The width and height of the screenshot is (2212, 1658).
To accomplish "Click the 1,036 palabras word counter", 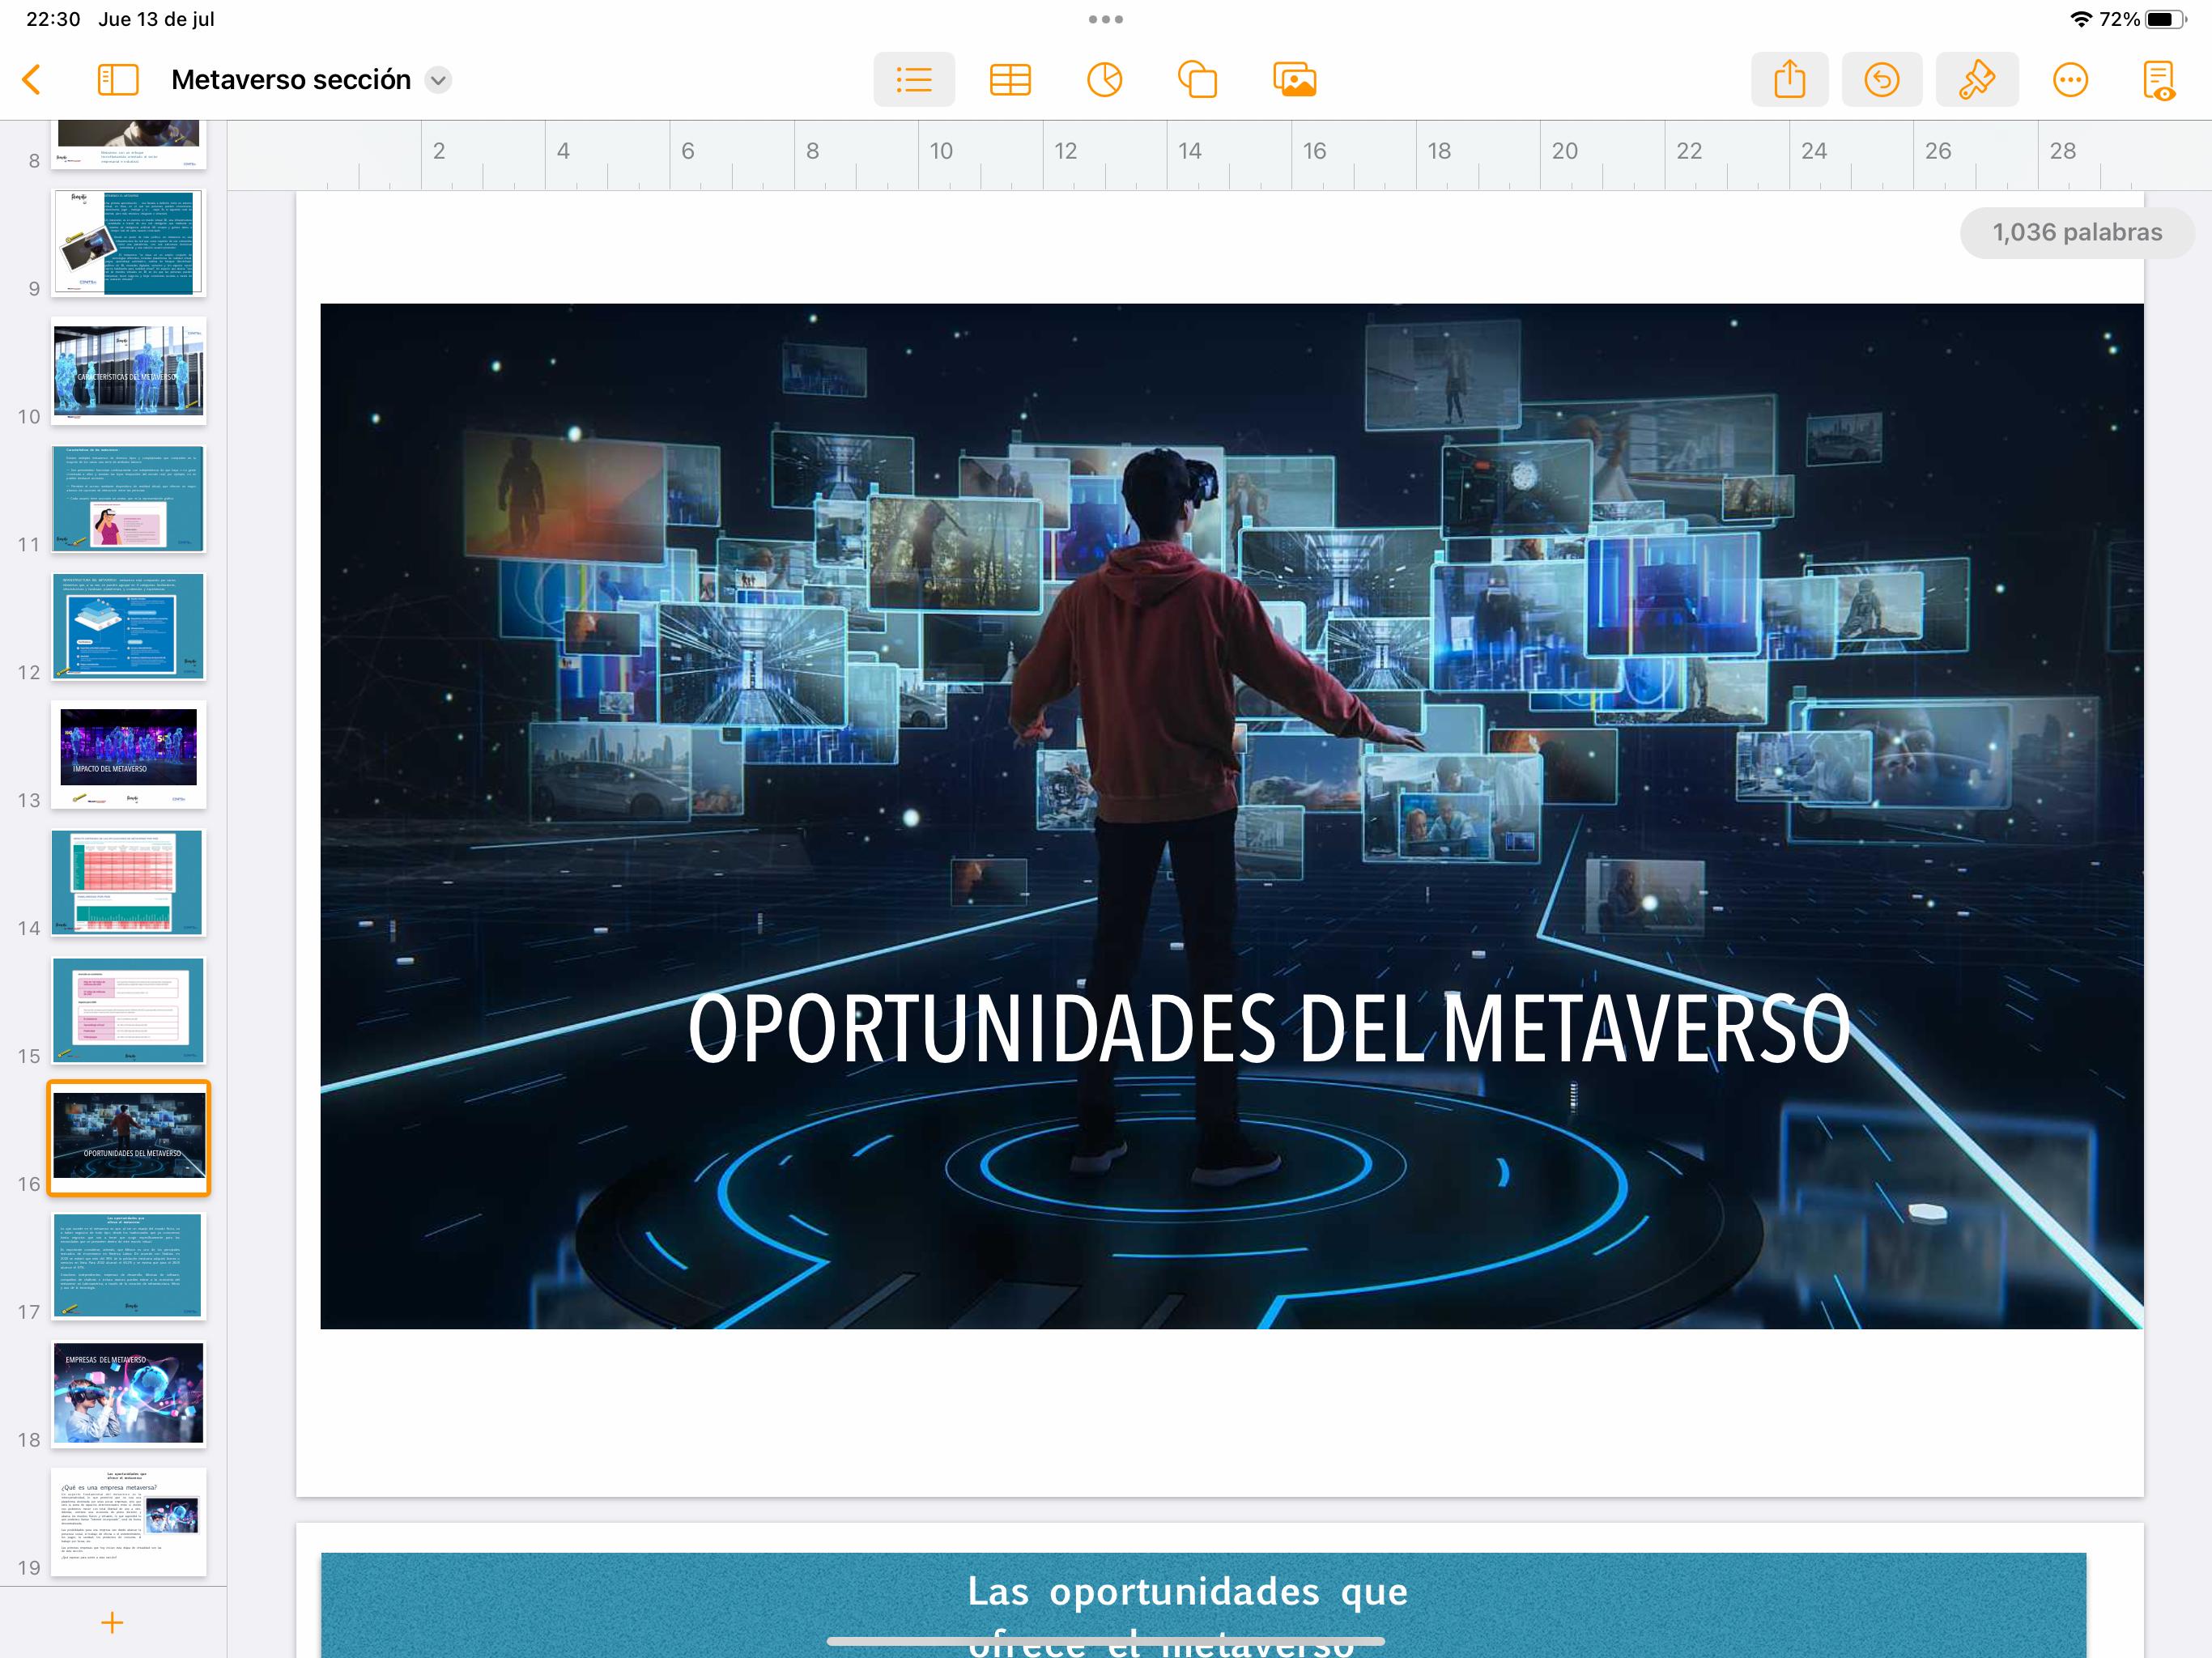I will [x=2076, y=232].
